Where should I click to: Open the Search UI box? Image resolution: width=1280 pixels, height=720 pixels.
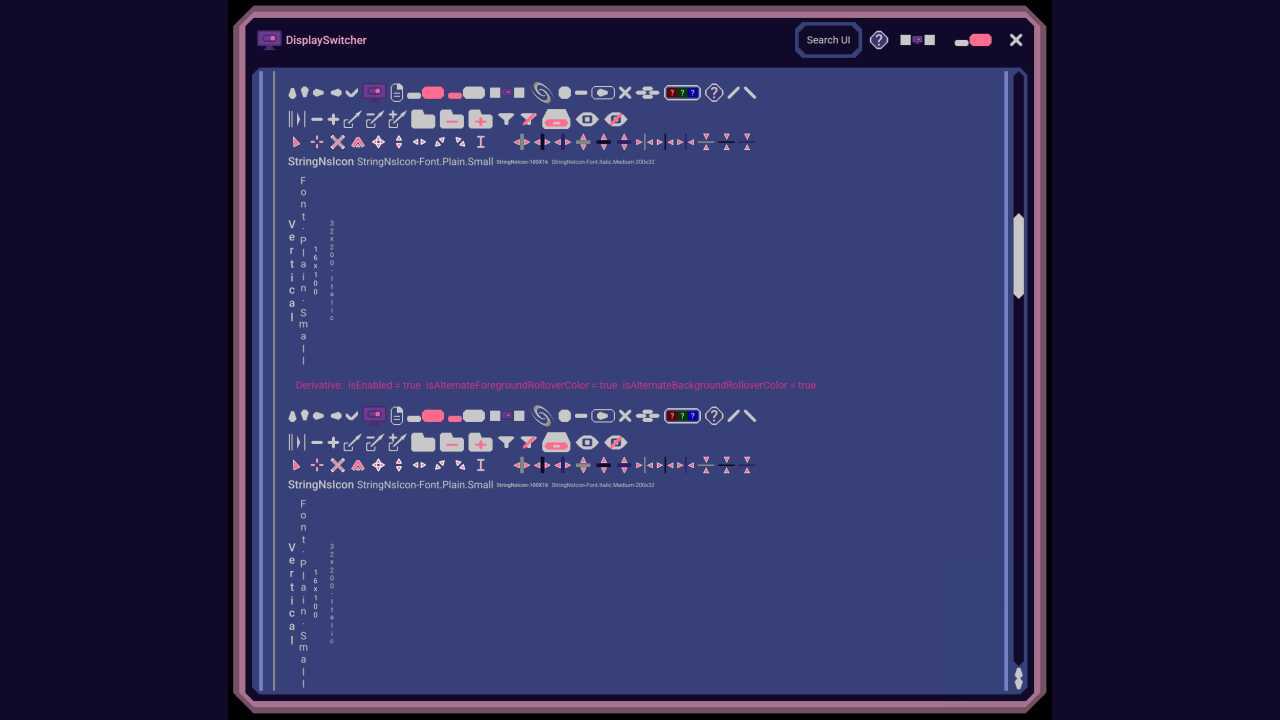click(x=828, y=40)
